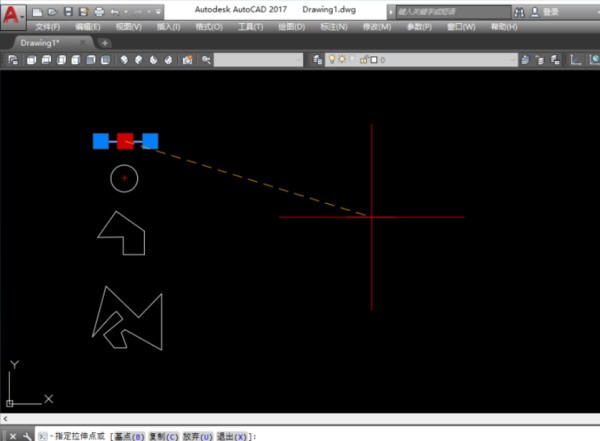
Task: Click the camera icon in the view toolbar
Action: point(187,60)
